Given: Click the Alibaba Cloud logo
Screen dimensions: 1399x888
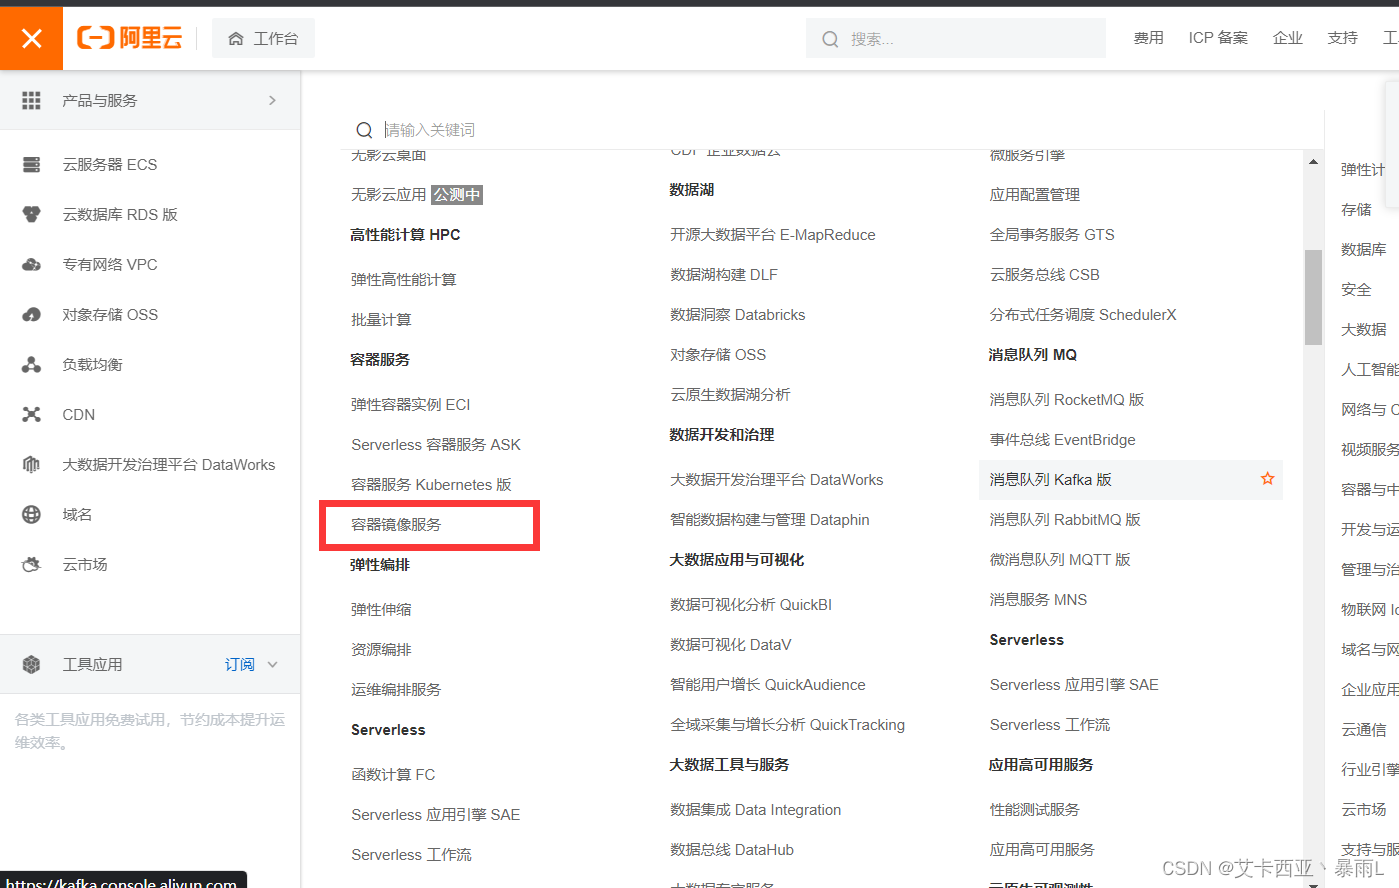Looking at the screenshot, I should coord(130,38).
